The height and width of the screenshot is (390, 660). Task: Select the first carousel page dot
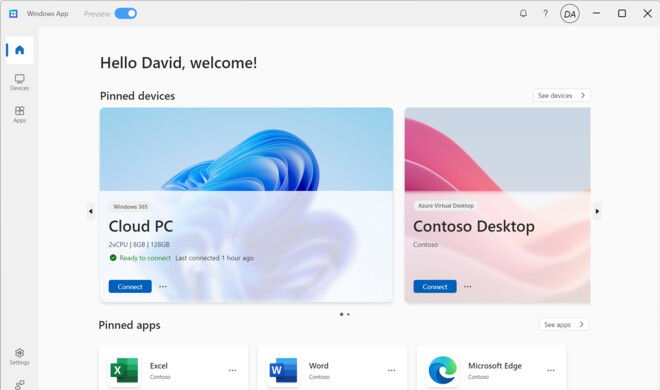[x=341, y=314]
